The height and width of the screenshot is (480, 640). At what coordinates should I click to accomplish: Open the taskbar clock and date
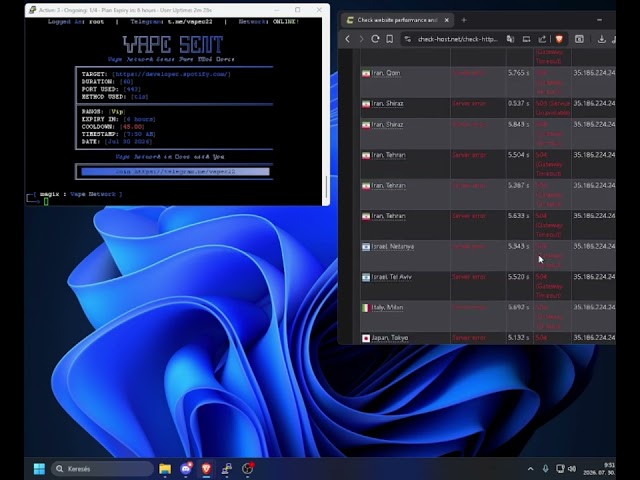599,469
